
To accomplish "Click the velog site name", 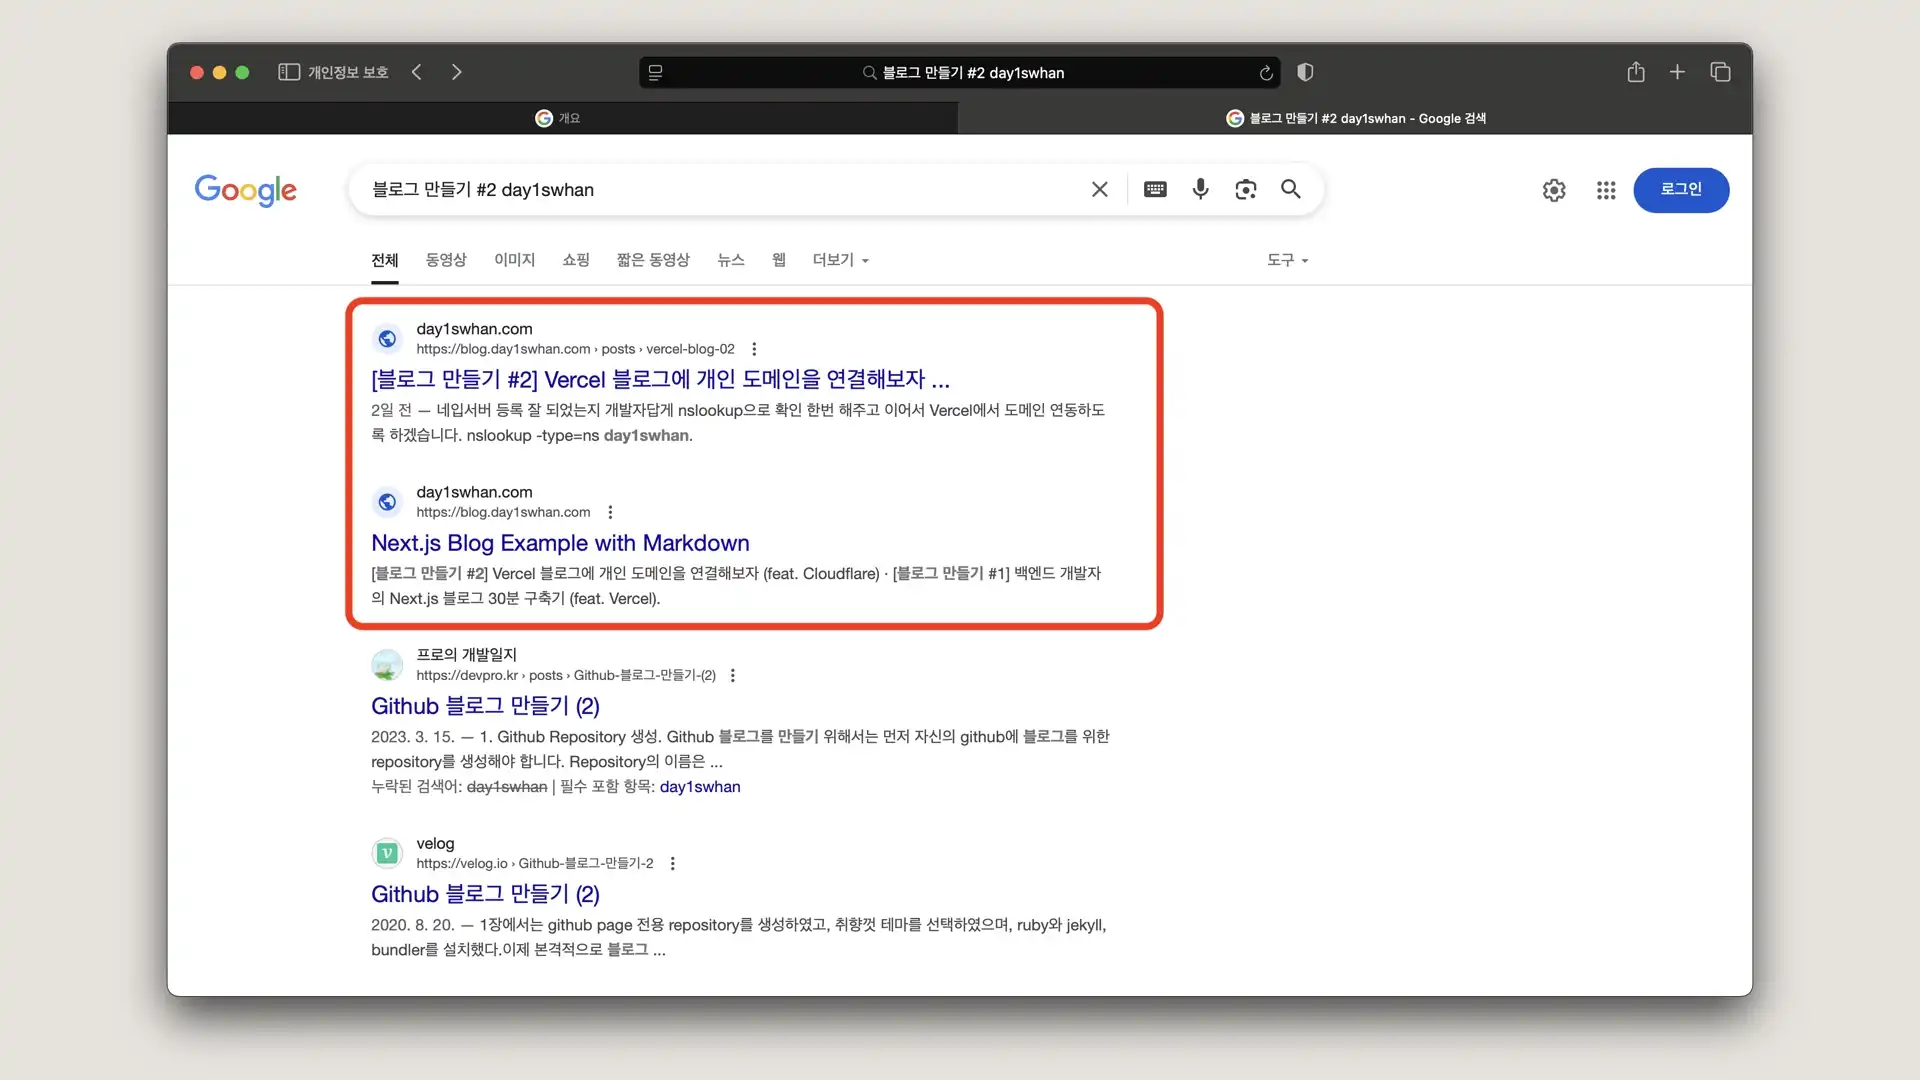I will coord(435,843).
